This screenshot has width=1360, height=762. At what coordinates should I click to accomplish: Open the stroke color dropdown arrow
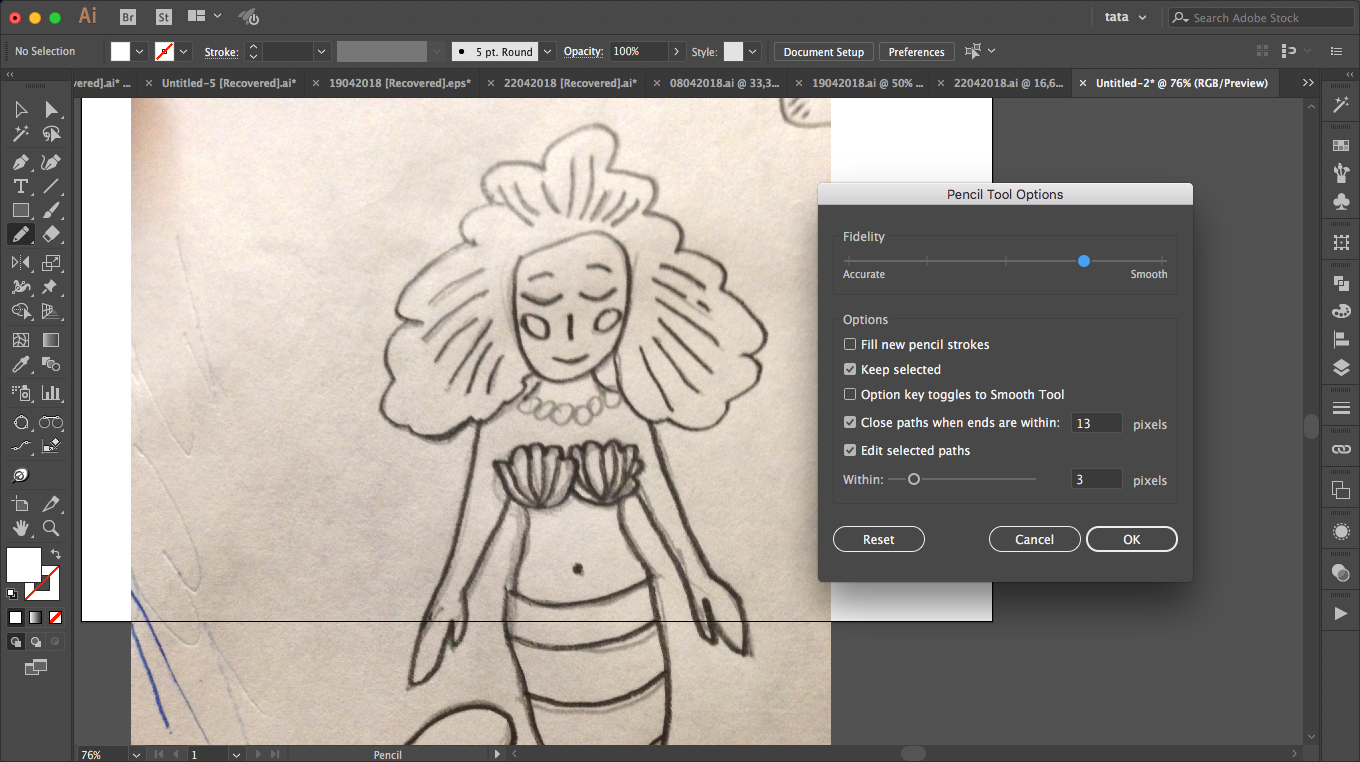pos(184,51)
